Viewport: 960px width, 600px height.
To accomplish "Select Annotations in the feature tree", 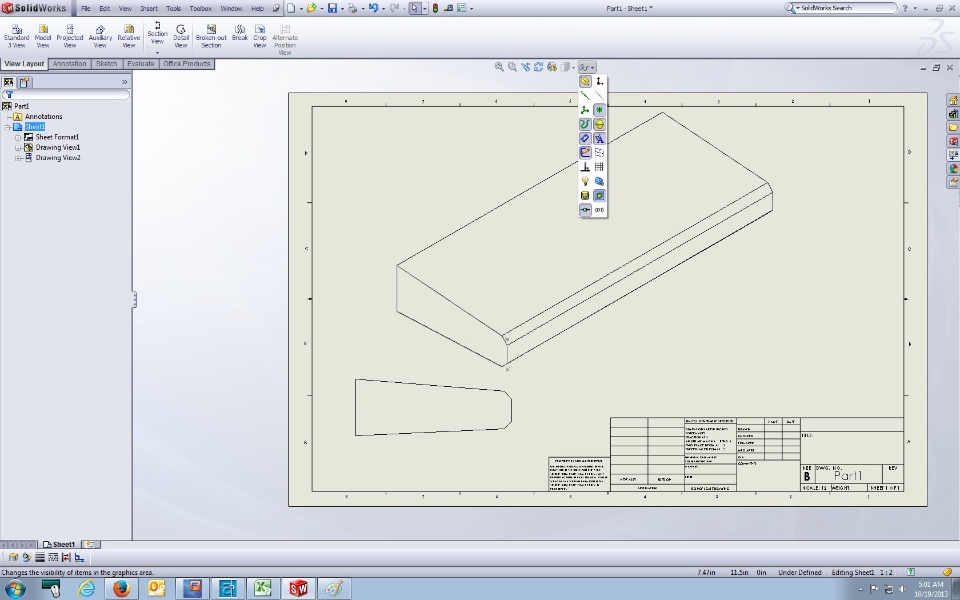I will (x=43, y=116).
